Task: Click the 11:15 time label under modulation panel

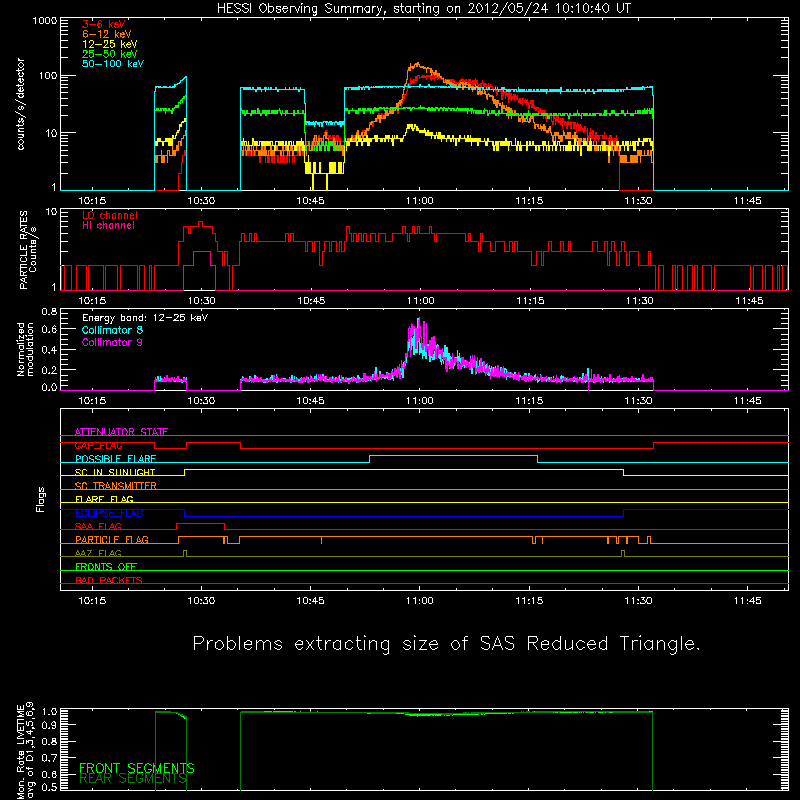Action: 529,401
